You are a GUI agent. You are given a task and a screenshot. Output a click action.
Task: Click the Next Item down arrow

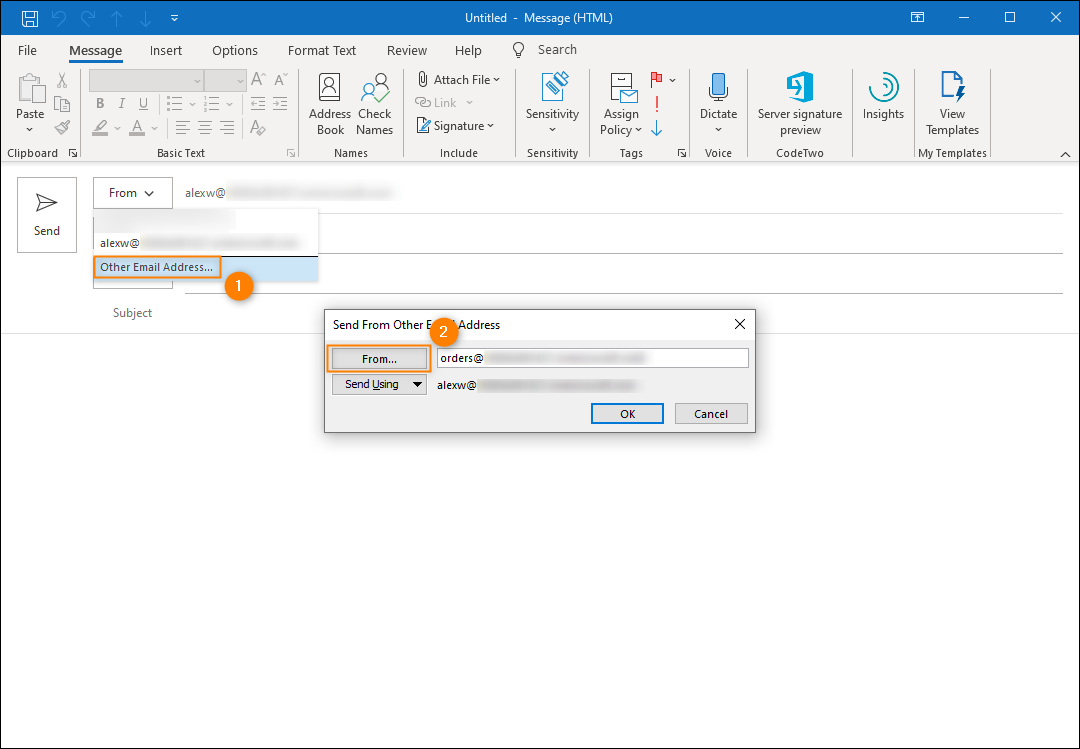tap(145, 18)
